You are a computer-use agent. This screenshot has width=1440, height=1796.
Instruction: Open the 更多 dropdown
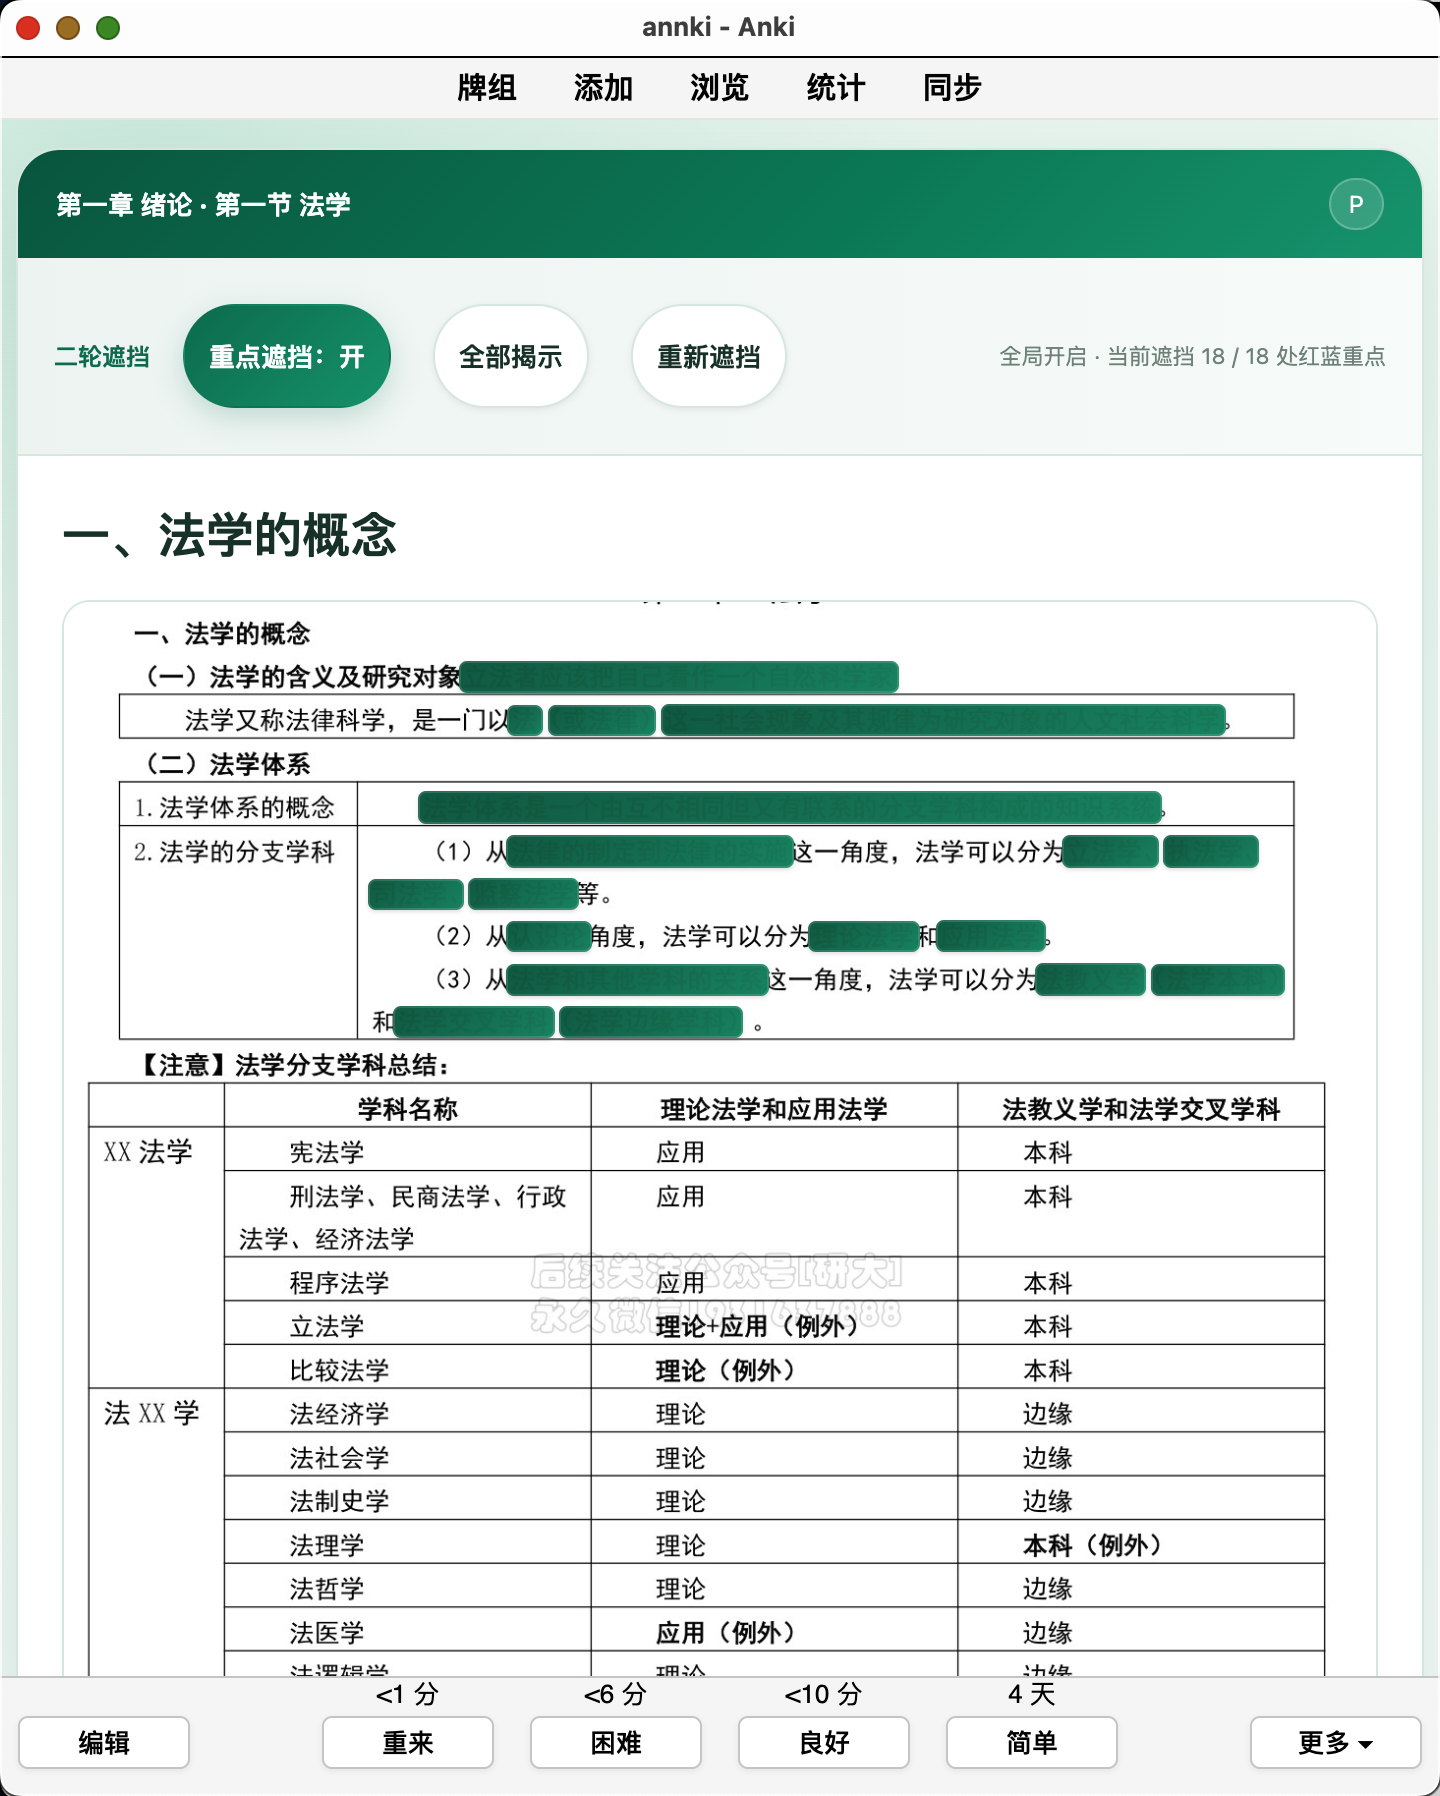pos(1335,1743)
